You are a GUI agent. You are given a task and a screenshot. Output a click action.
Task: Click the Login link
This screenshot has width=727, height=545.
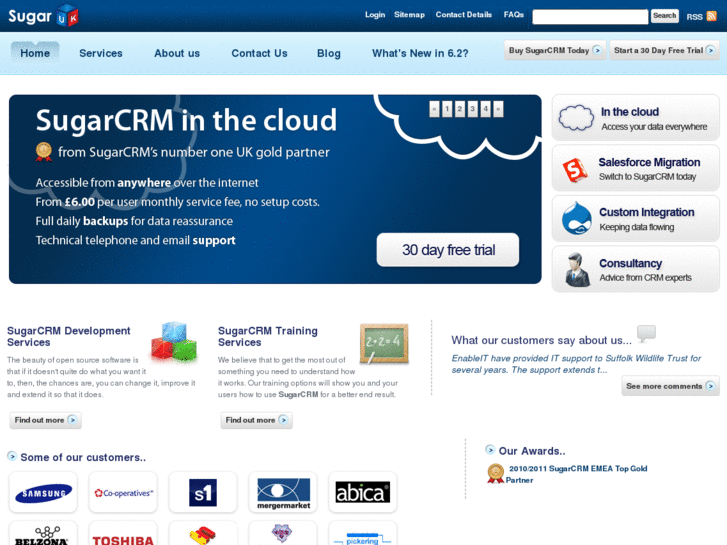coord(375,15)
